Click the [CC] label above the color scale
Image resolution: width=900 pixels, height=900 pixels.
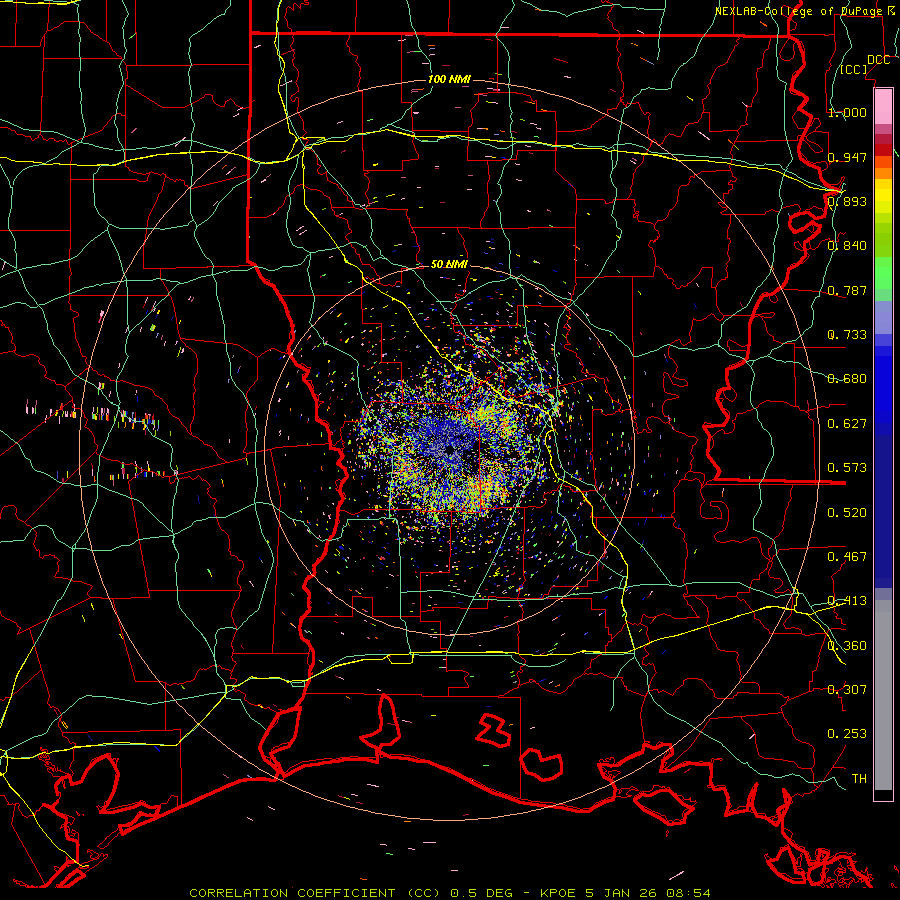[x=854, y=69]
